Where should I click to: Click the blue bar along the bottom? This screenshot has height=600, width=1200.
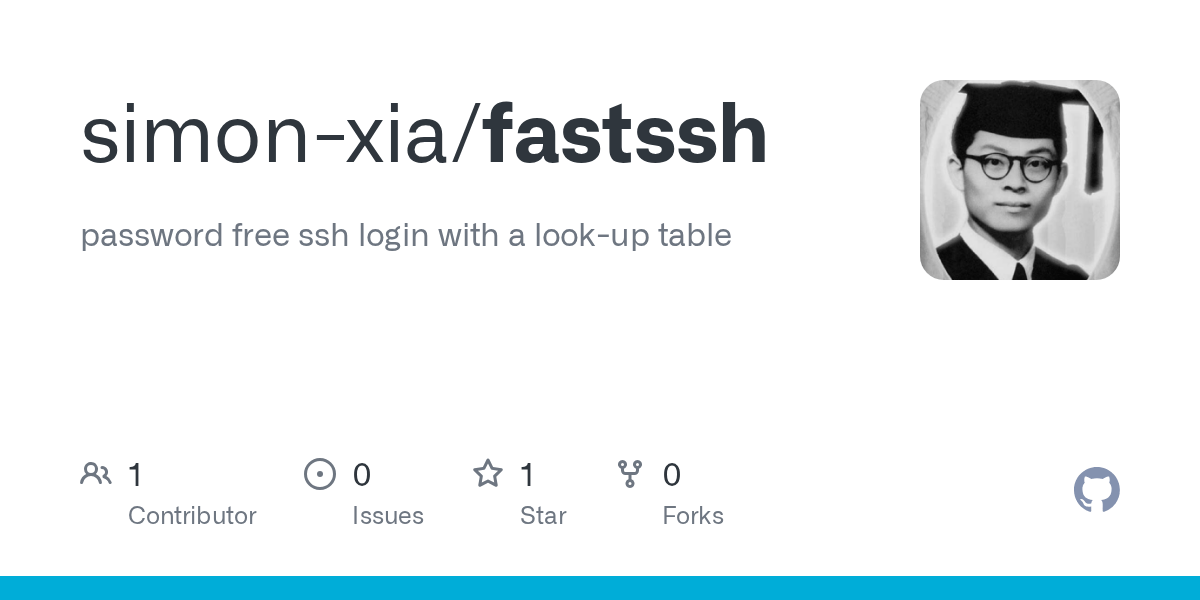coord(600,588)
